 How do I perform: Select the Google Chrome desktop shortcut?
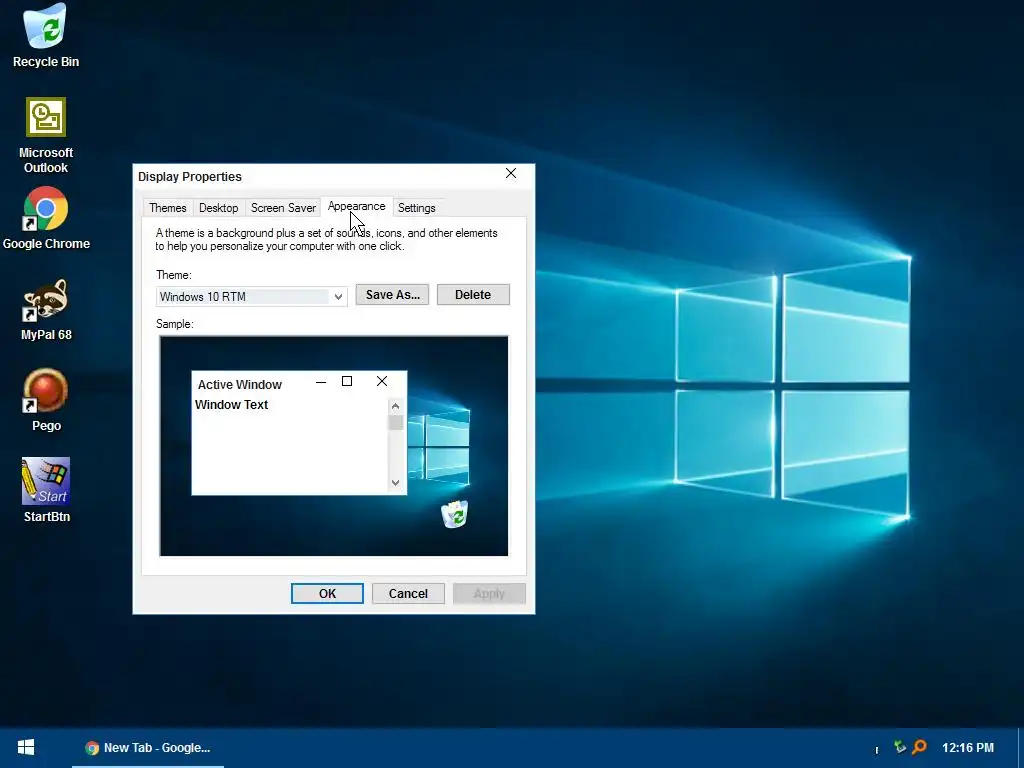[x=46, y=219]
